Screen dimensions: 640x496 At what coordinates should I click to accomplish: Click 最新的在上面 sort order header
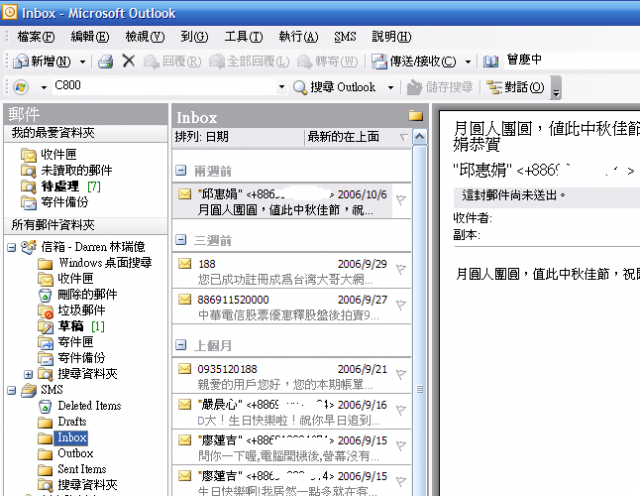pos(357,137)
